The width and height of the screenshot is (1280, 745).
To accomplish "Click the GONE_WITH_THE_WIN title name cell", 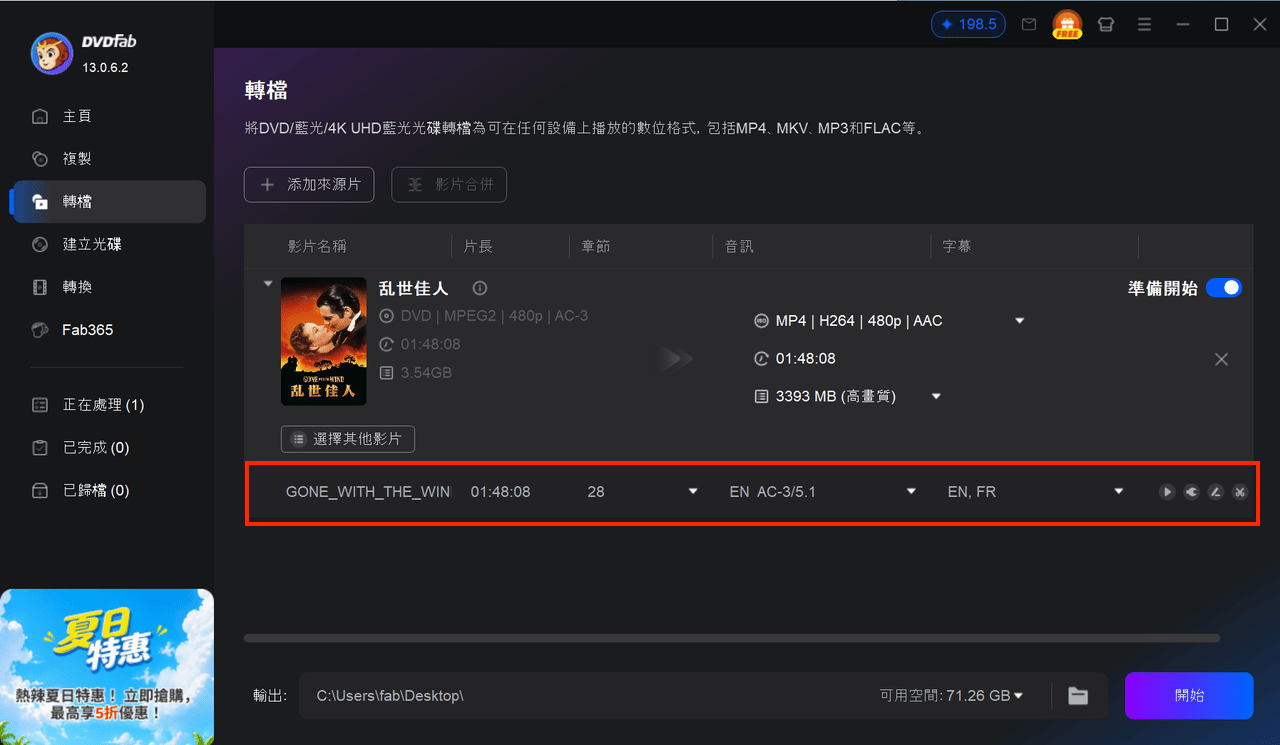I will pyautogui.click(x=368, y=492).
